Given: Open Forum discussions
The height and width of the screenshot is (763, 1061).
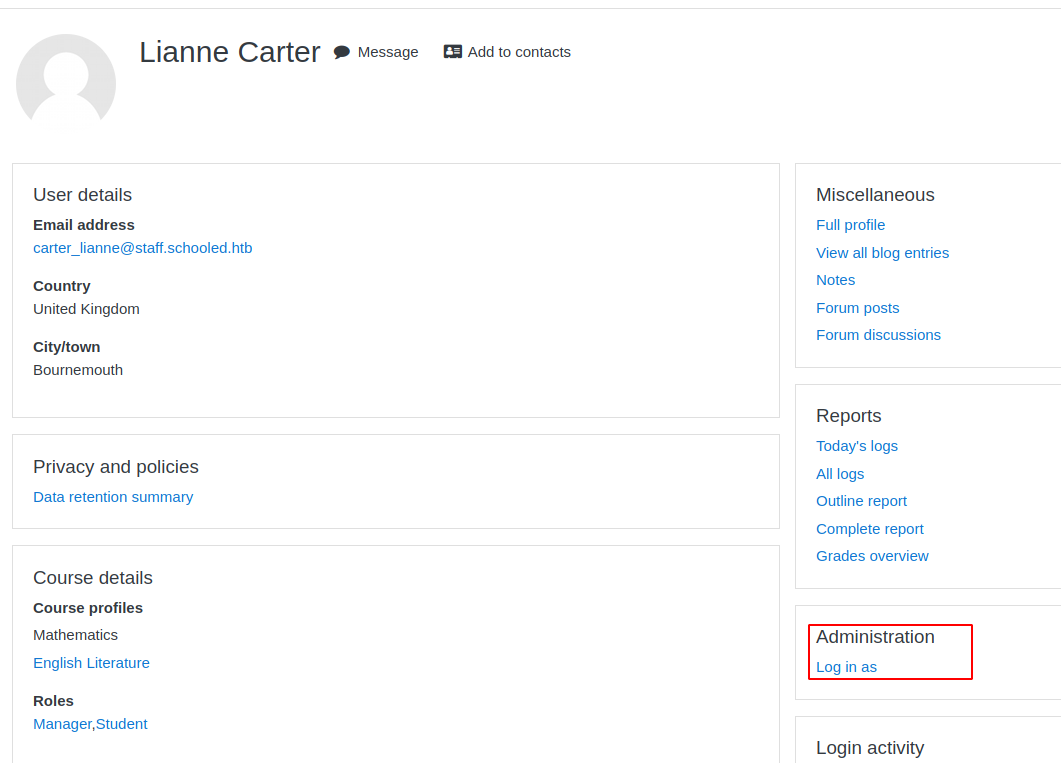Looking at the screenshot, I should coord(878,335).
